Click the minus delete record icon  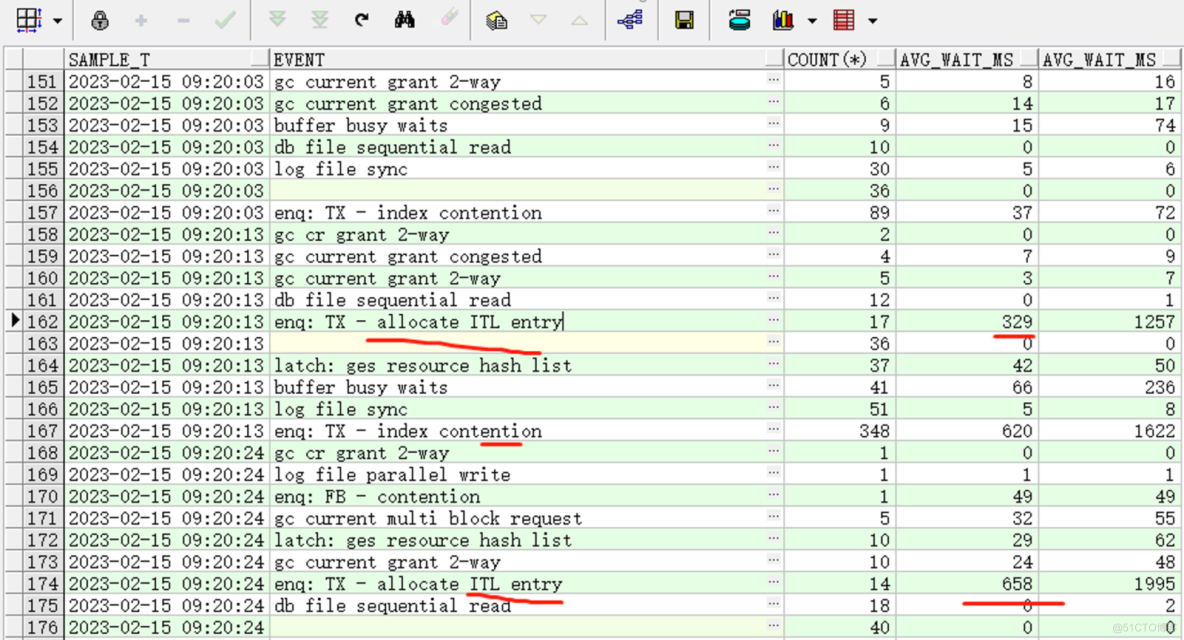pos(183,20)
